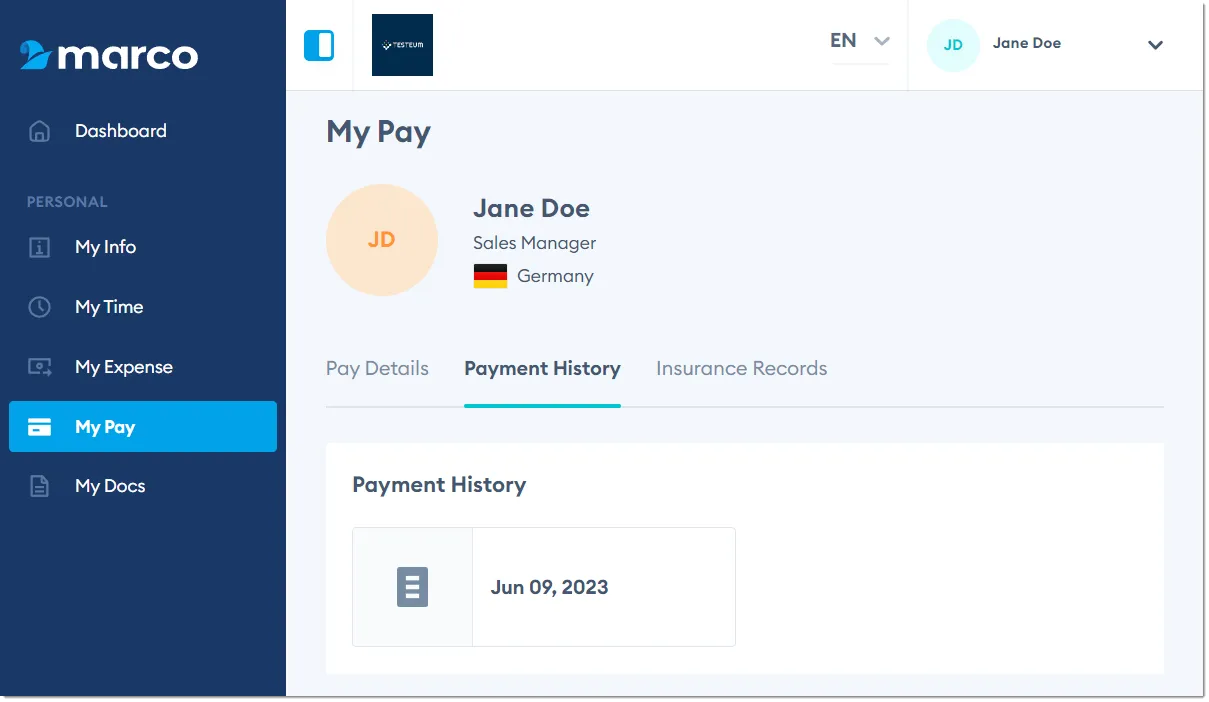Click the Jane Doe name in the header
1209x702 pixels.
point(1027,43)
